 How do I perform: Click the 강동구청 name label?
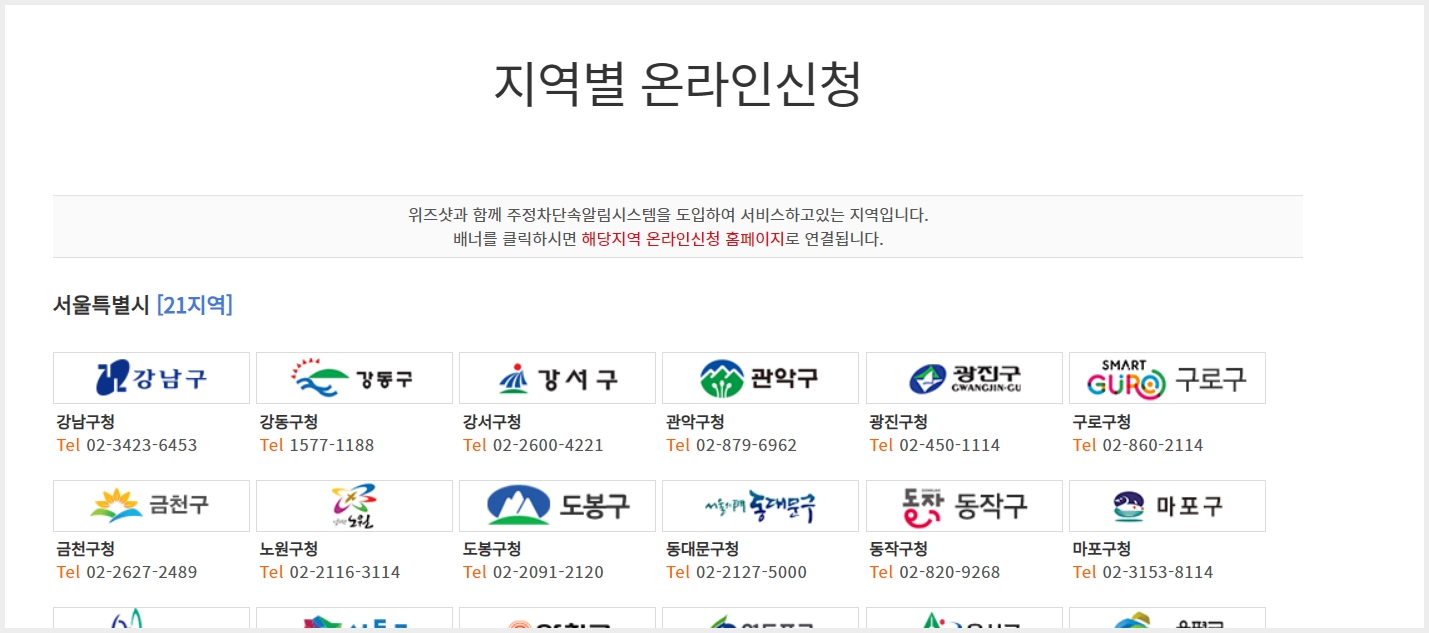[289, 422]
